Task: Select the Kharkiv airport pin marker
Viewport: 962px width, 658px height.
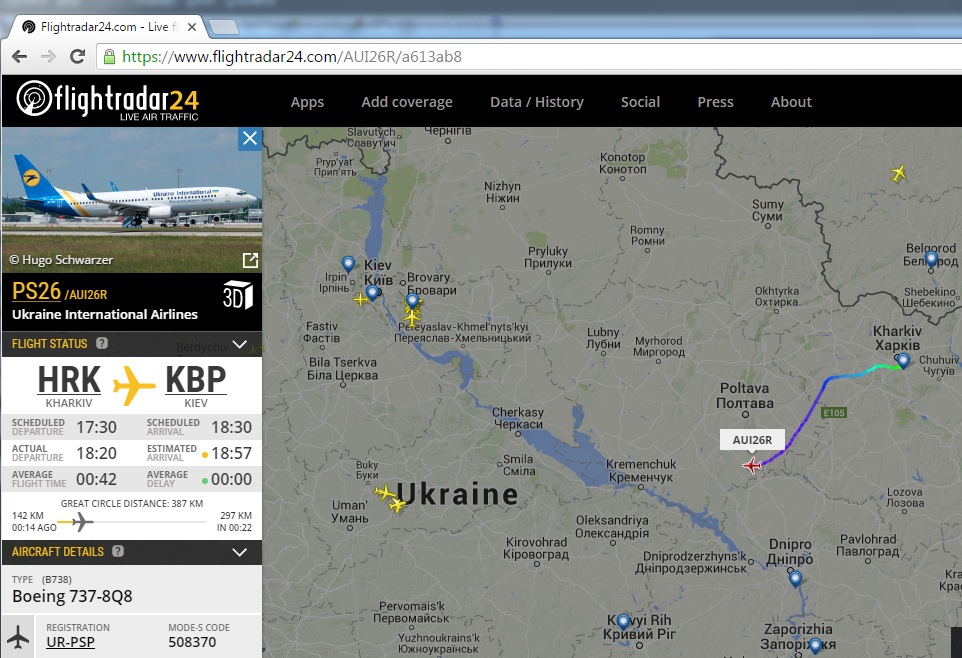Action: point(903,361)
